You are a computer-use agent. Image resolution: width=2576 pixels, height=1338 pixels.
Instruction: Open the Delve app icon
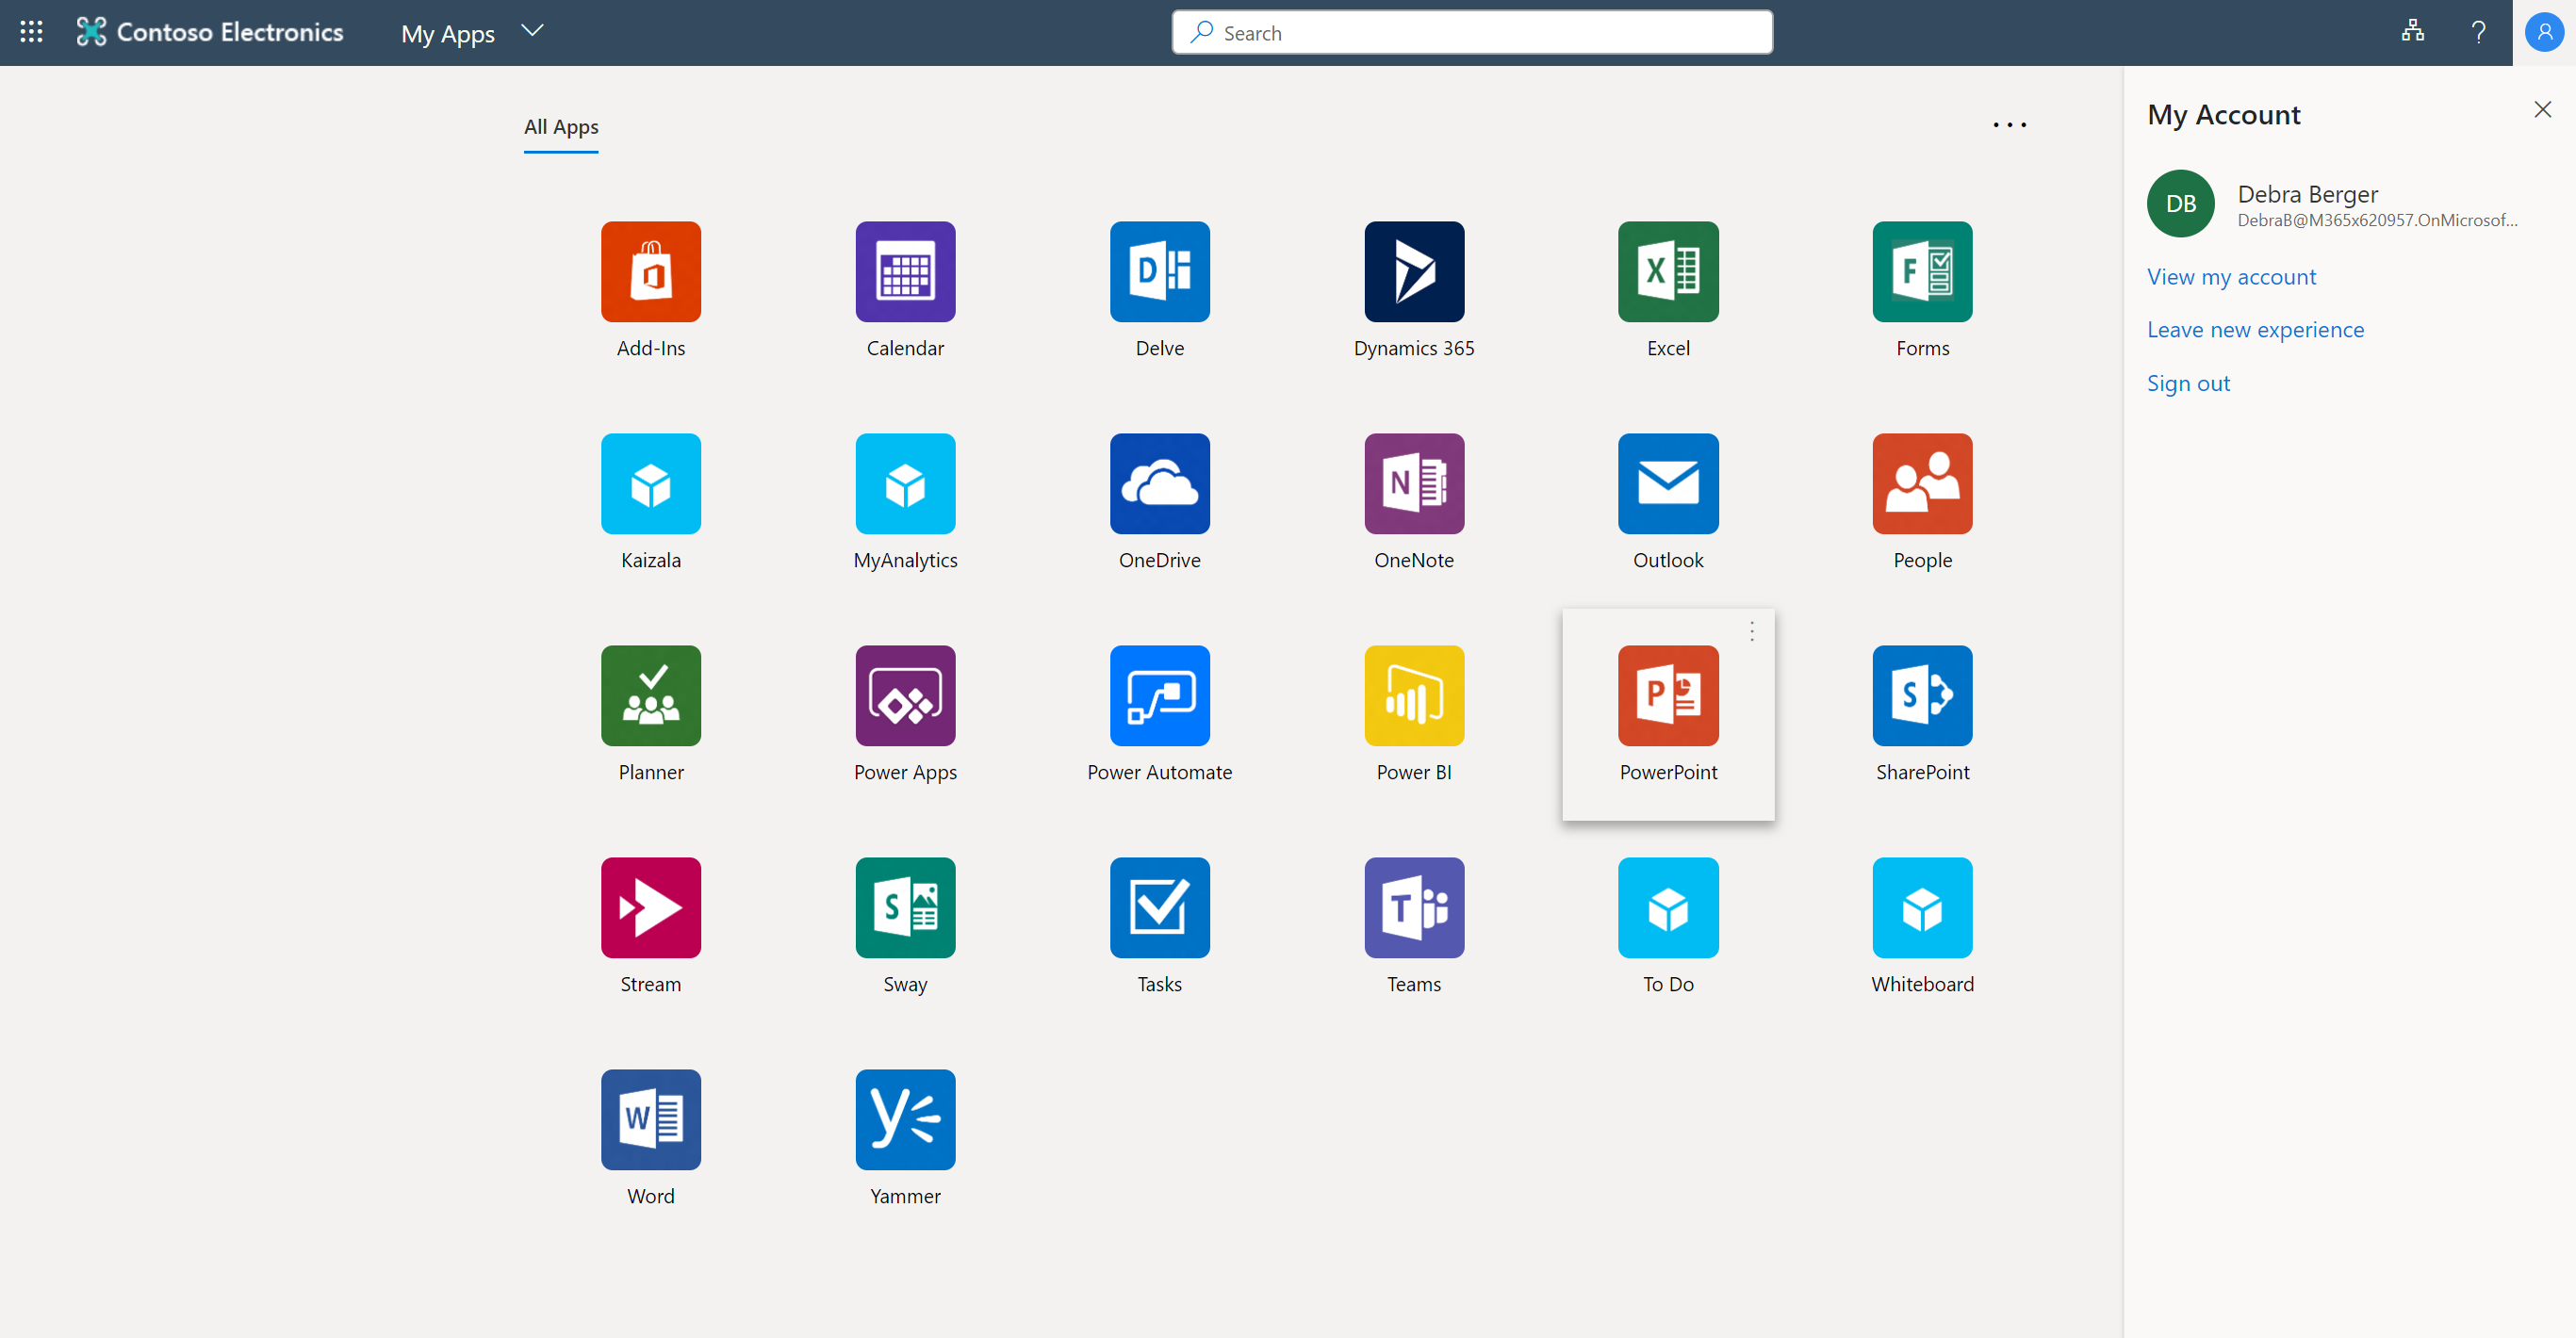pyautogui.click(x=1160, y=271)
